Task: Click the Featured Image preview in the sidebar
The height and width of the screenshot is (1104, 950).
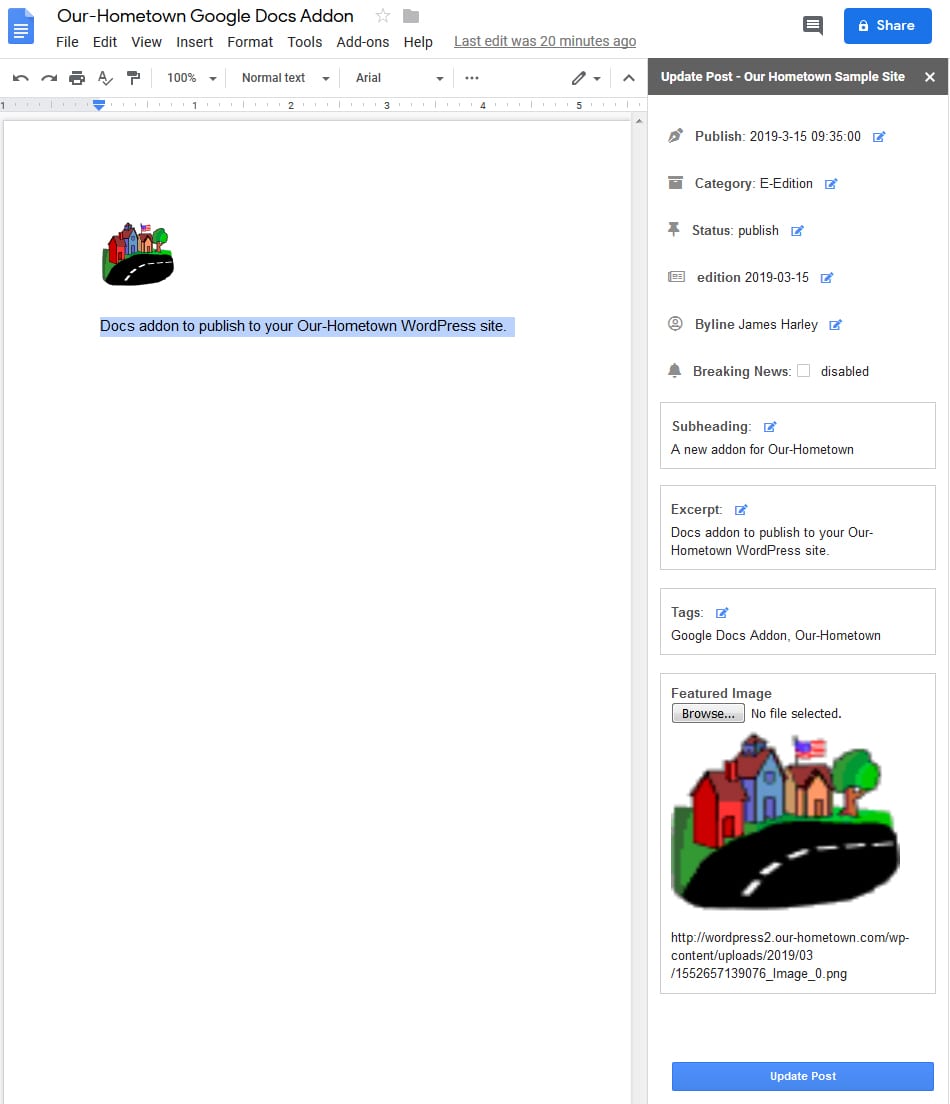Action: pos(785,820)
